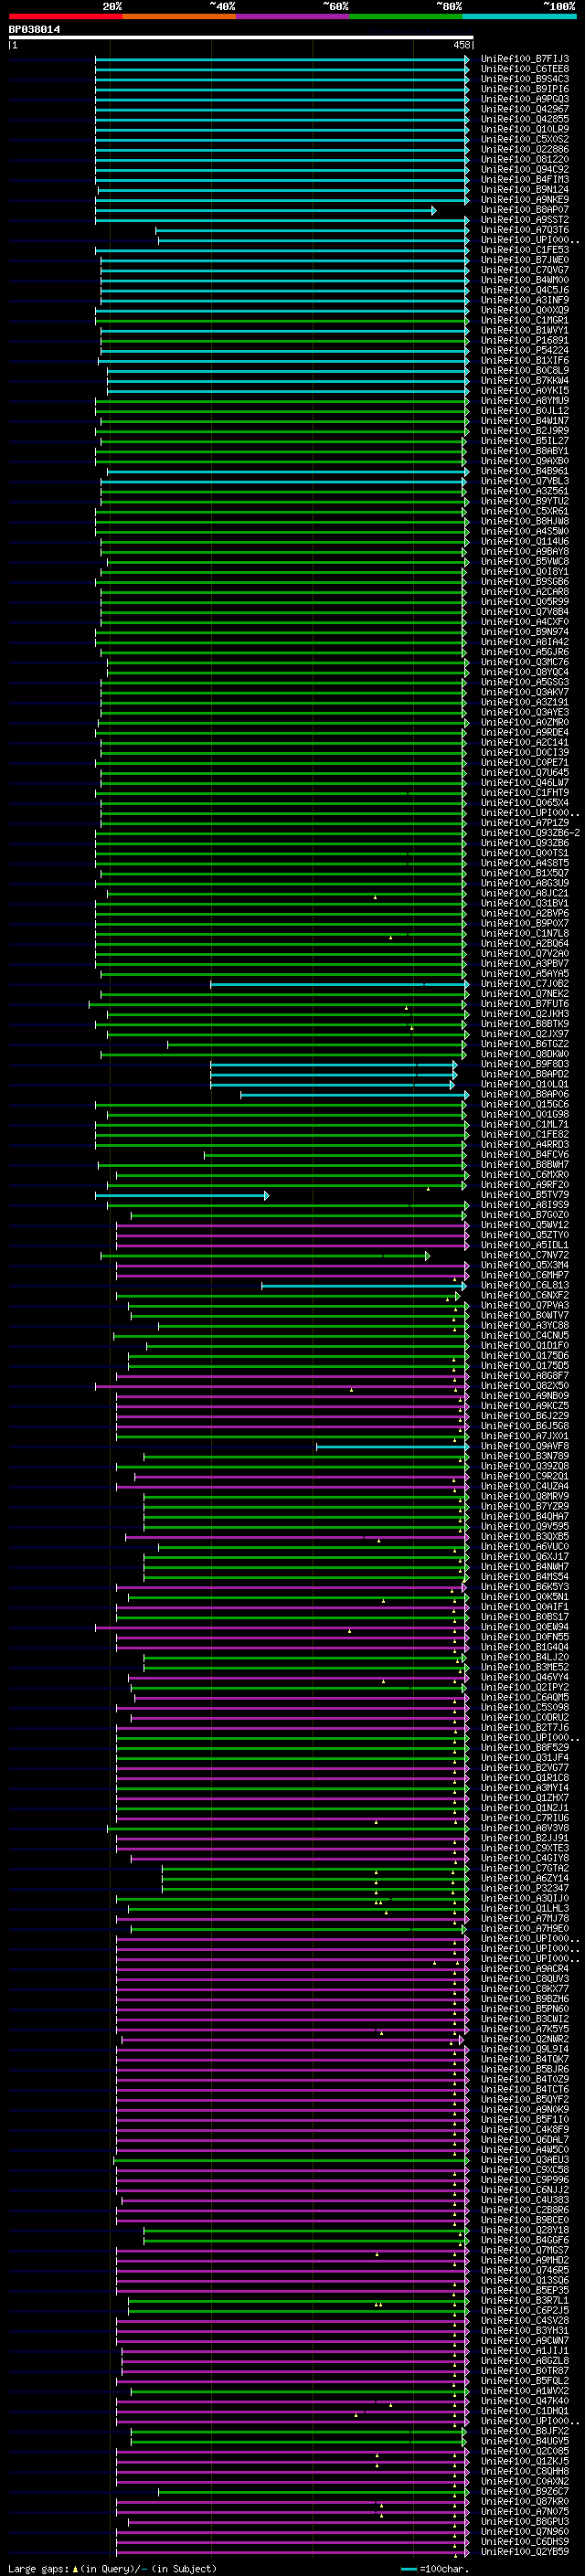
Task: Click label UniRef100_B6TGZ2
Action: (x=524, y=1043)
